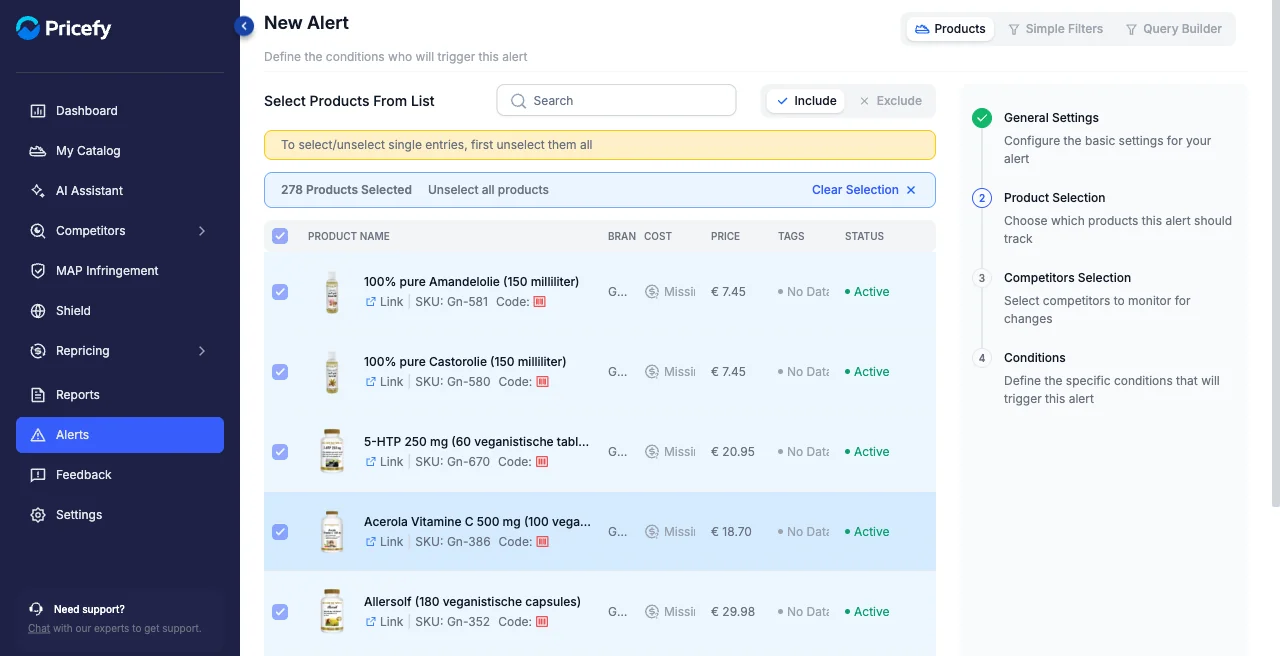The image size is (1280, 656).
Task: Click missing cost icon for Castorolie row
Action: point(652,372)
